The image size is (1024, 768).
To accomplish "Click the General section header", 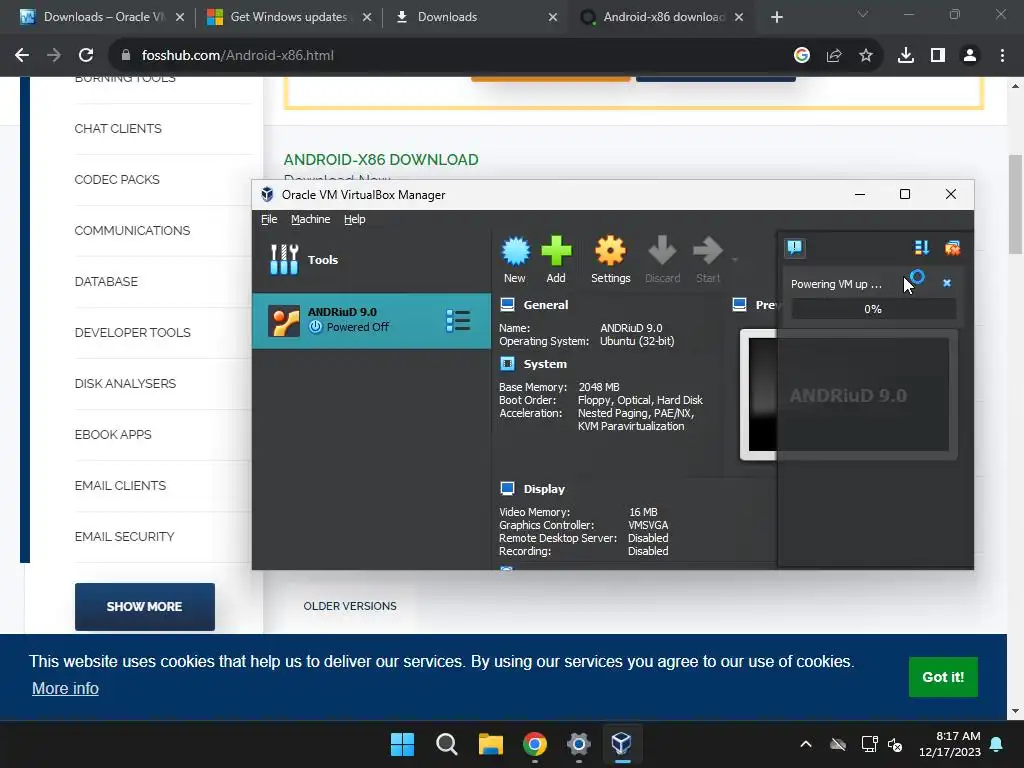I will [545, 305].
